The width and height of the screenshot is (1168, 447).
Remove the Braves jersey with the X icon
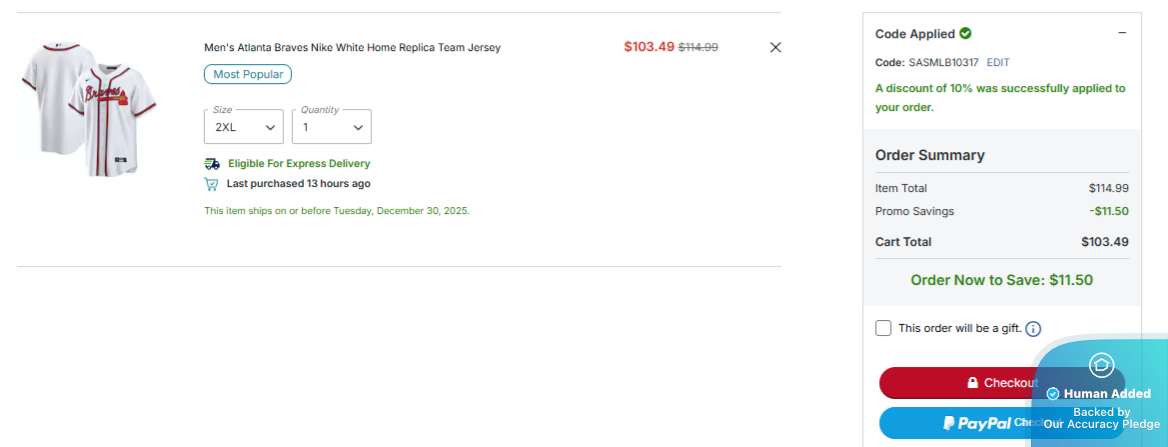[775, 47]
